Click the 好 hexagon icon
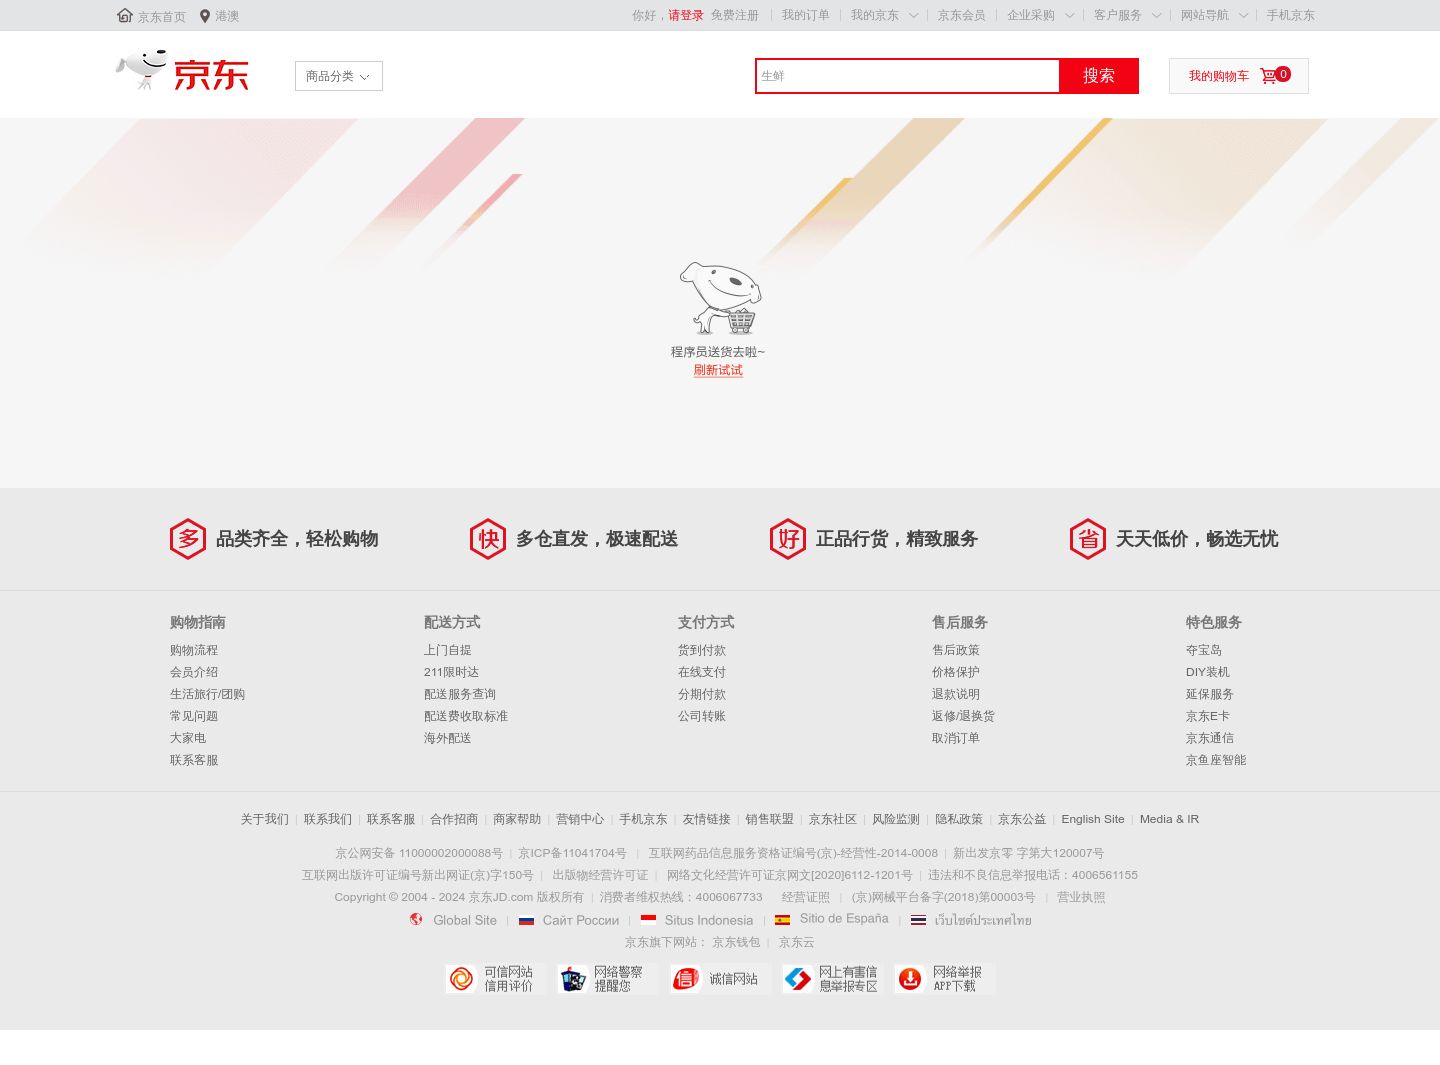Screen dimensions: 1440x1065 [788, 539]
